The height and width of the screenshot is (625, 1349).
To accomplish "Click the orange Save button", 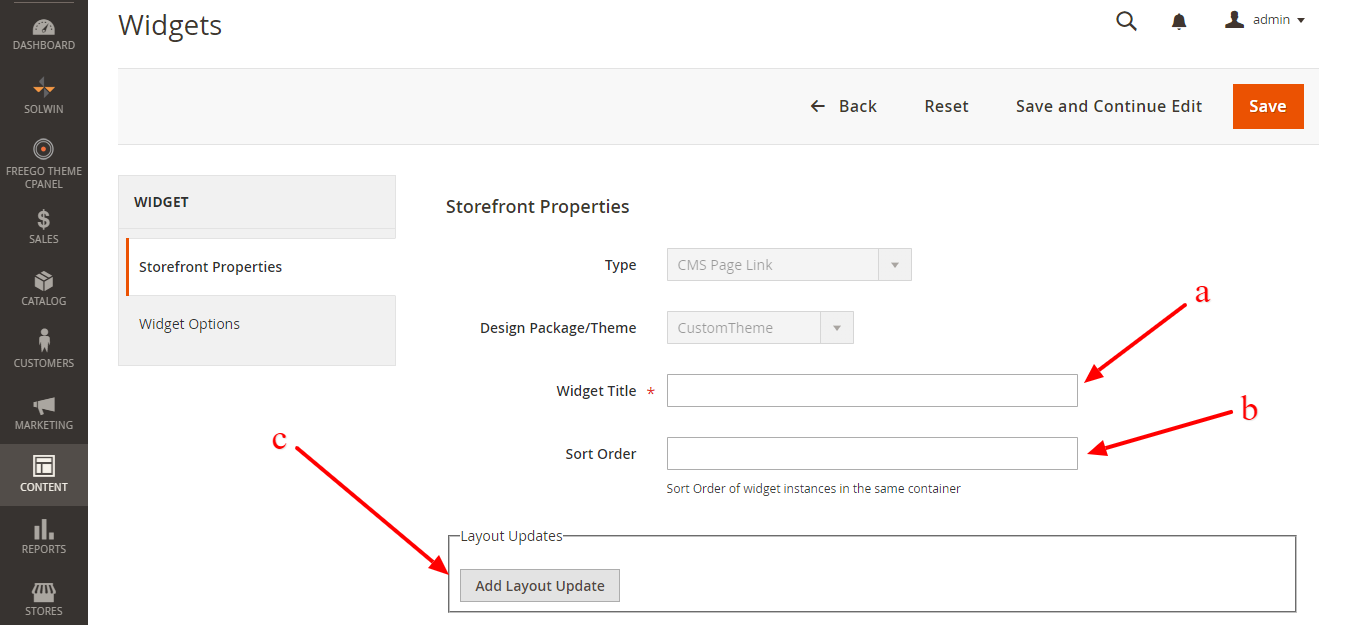I will 1268,106.
